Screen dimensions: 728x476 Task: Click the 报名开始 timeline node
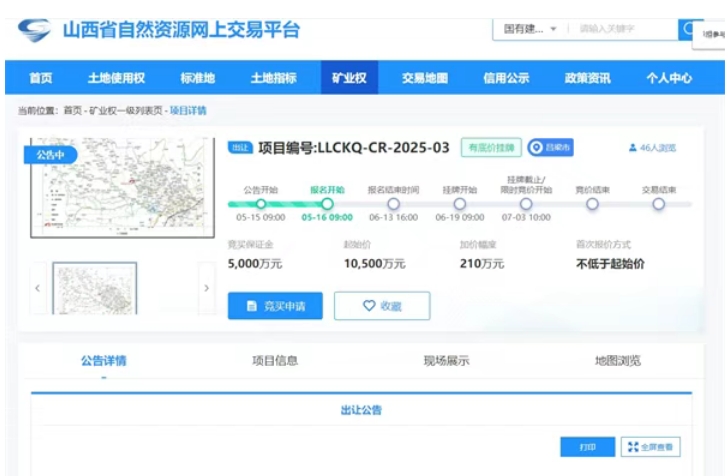pyautogui.click(x=327, y=204)
